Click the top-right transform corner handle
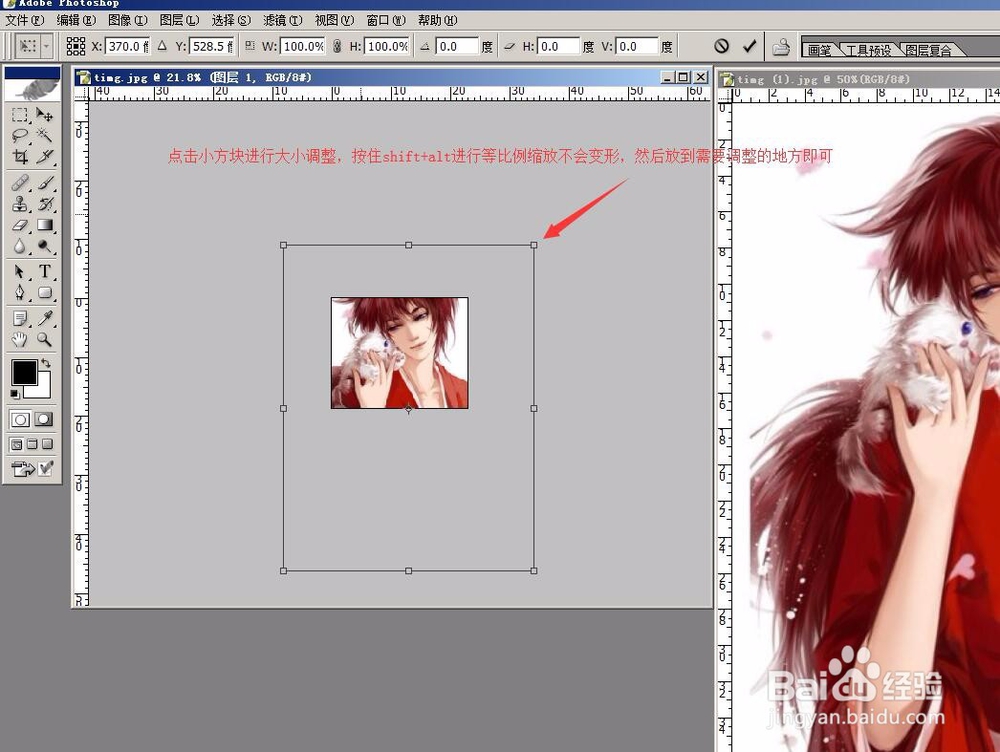The image size is (1000, 752). click(x=534, y=245)
